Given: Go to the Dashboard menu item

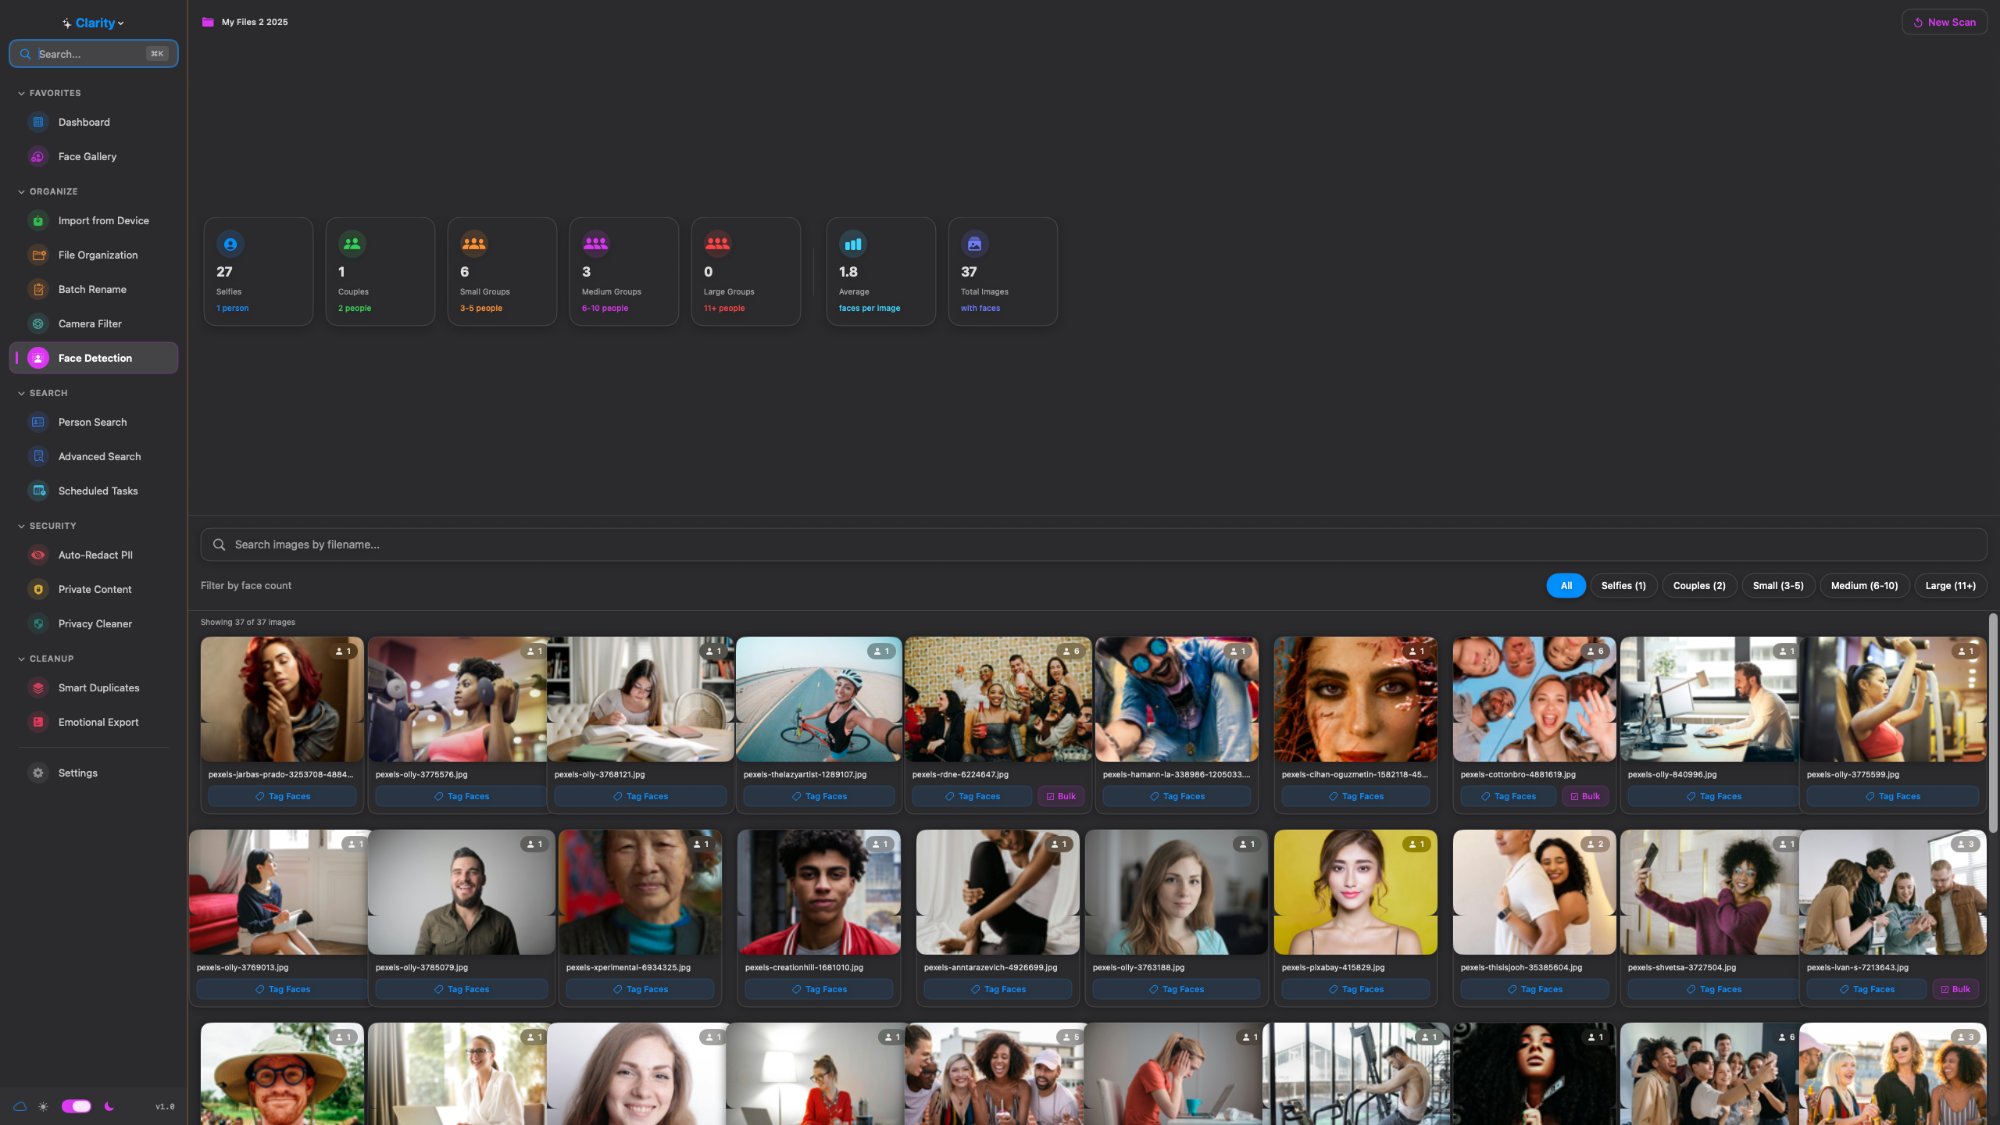Looking at the screenshot, I should [x=84, y=123].
